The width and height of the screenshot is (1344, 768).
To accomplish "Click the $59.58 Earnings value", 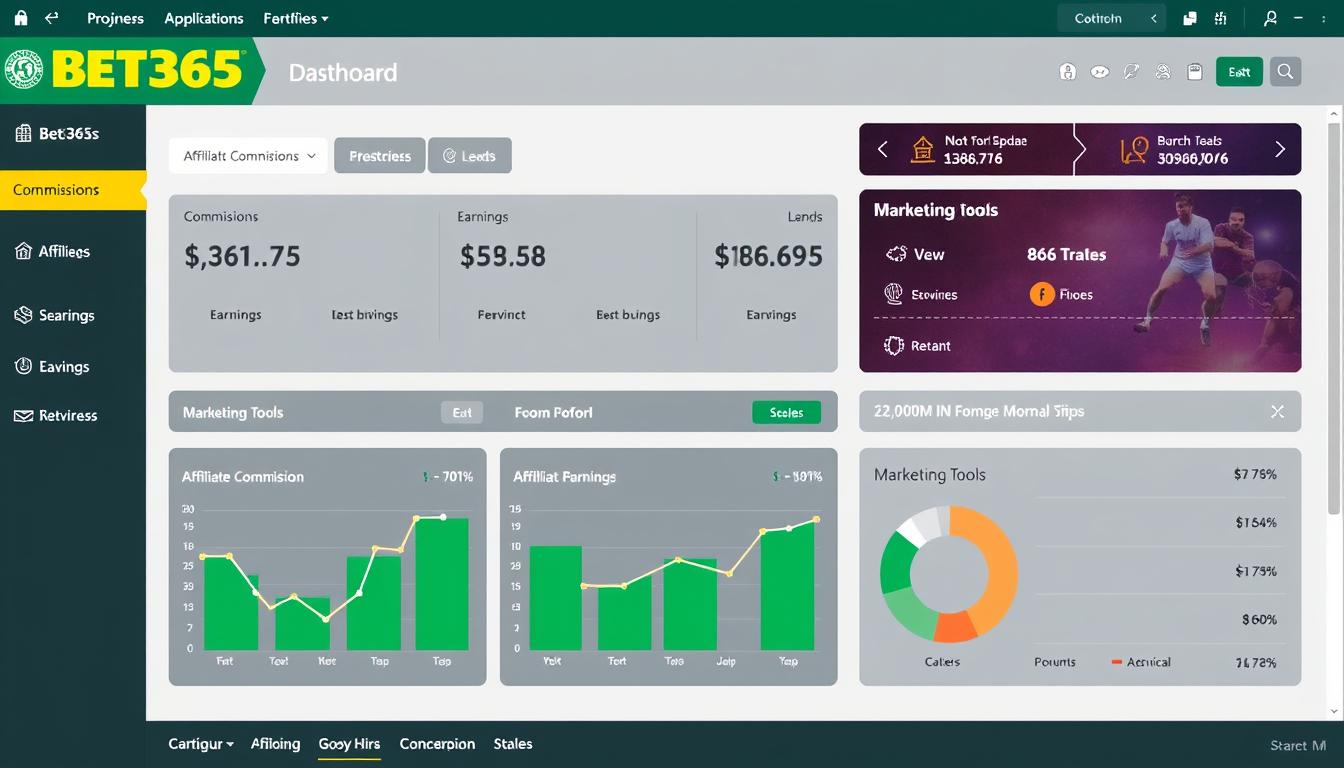I will click(x=503, y=257).
